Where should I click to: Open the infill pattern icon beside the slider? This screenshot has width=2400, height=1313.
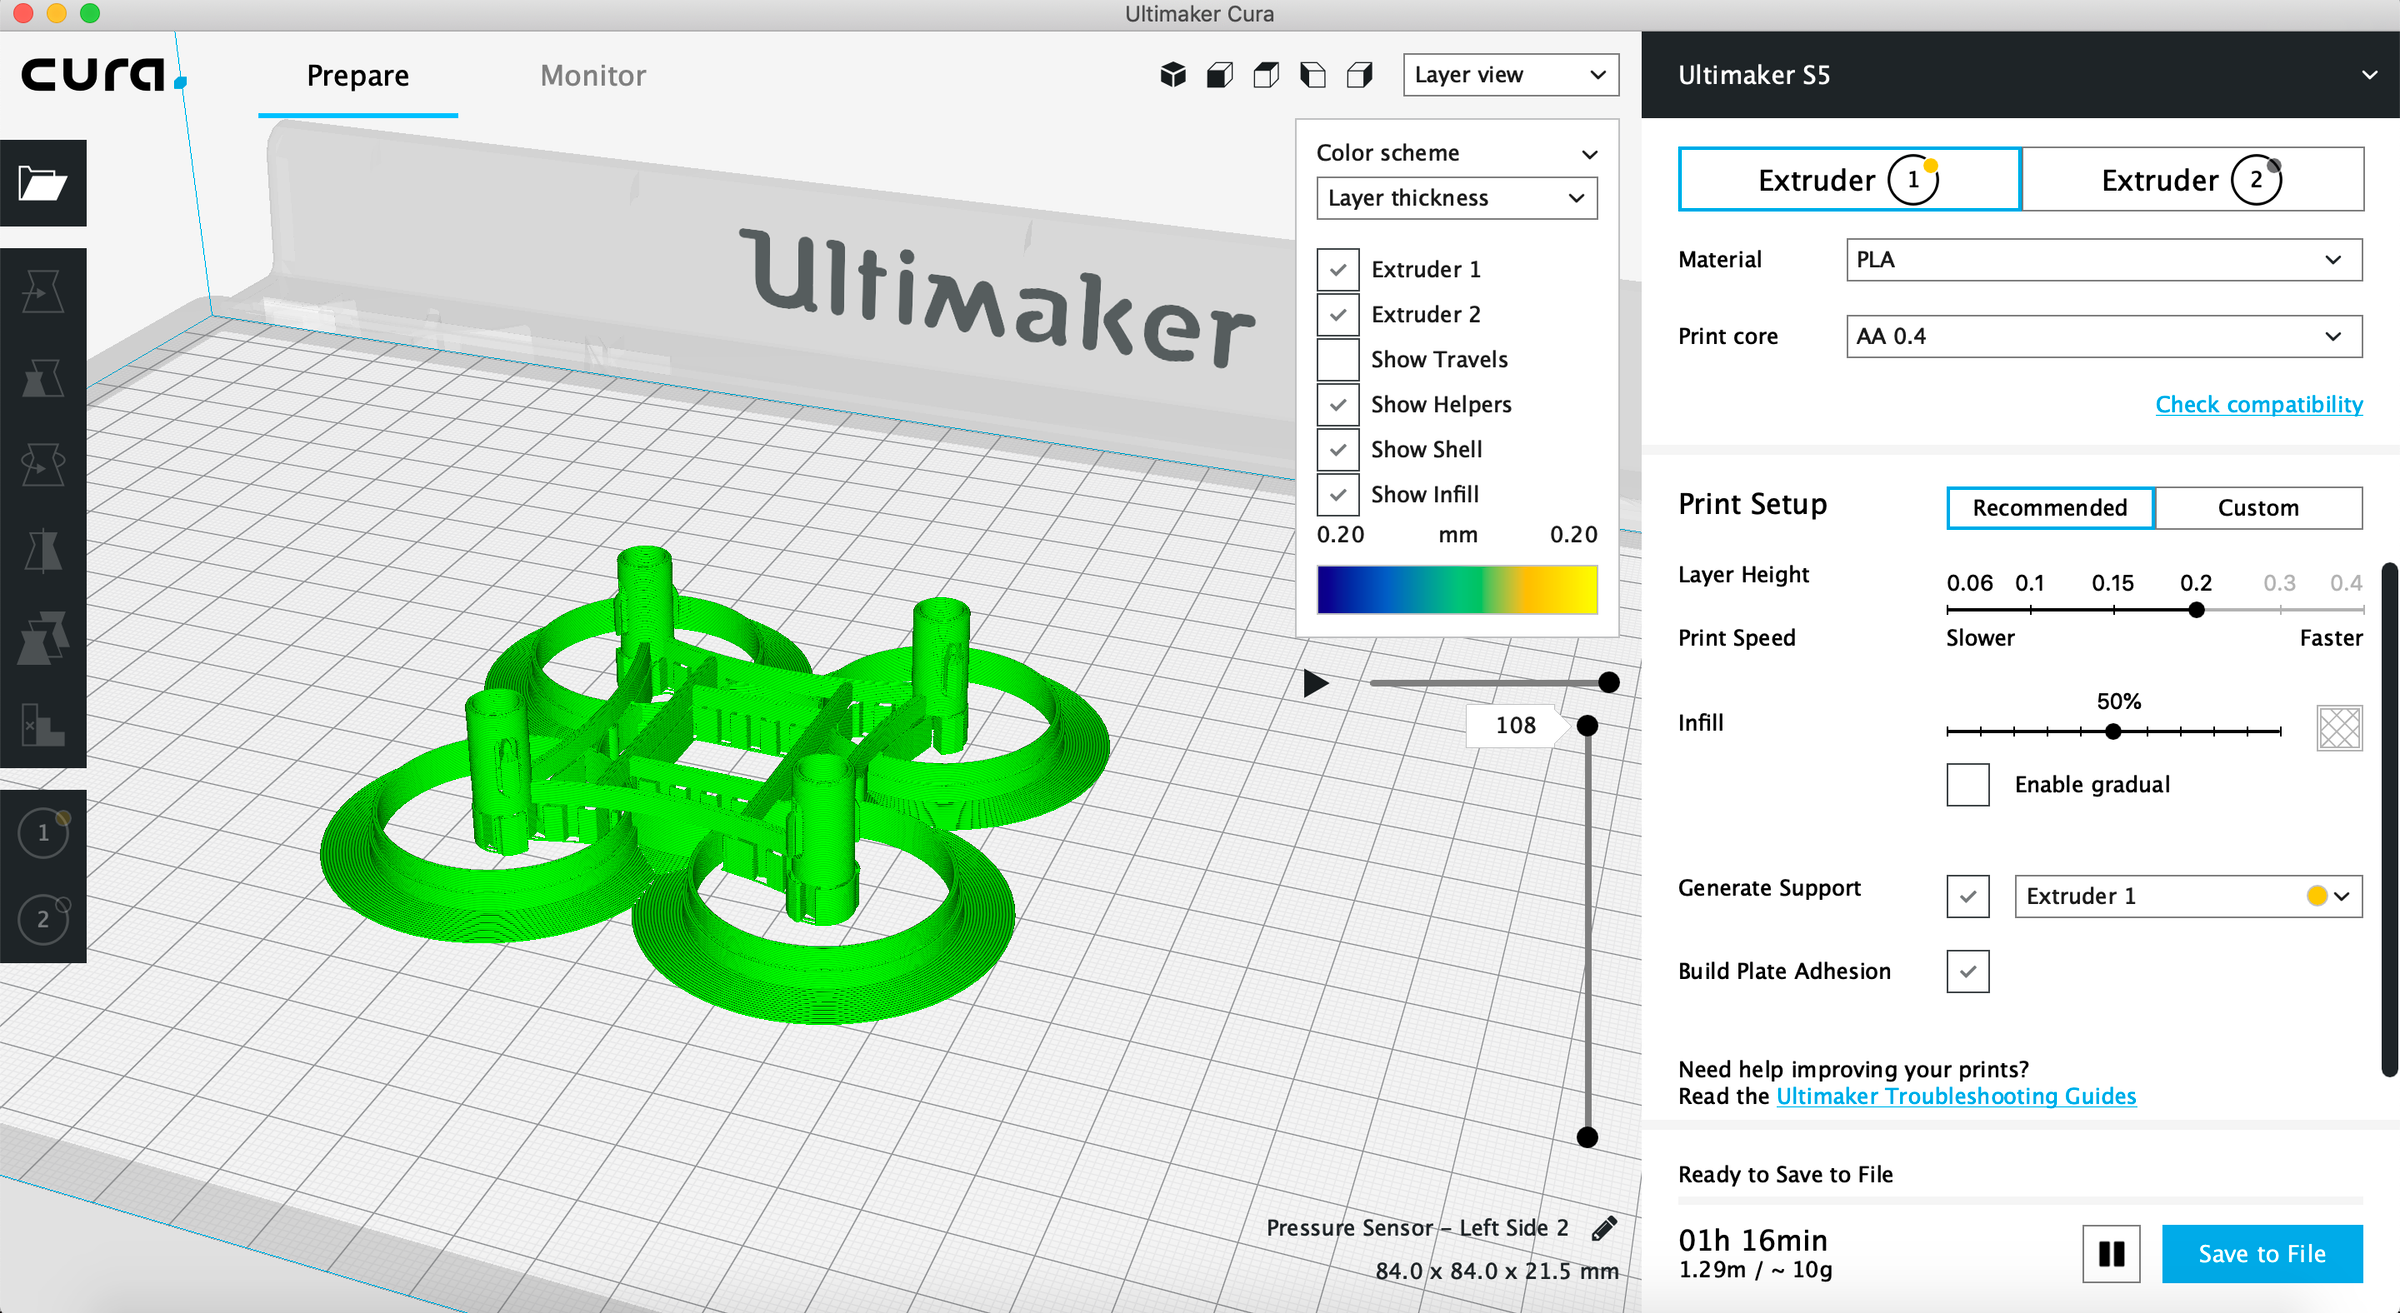tap(2338, 728)
